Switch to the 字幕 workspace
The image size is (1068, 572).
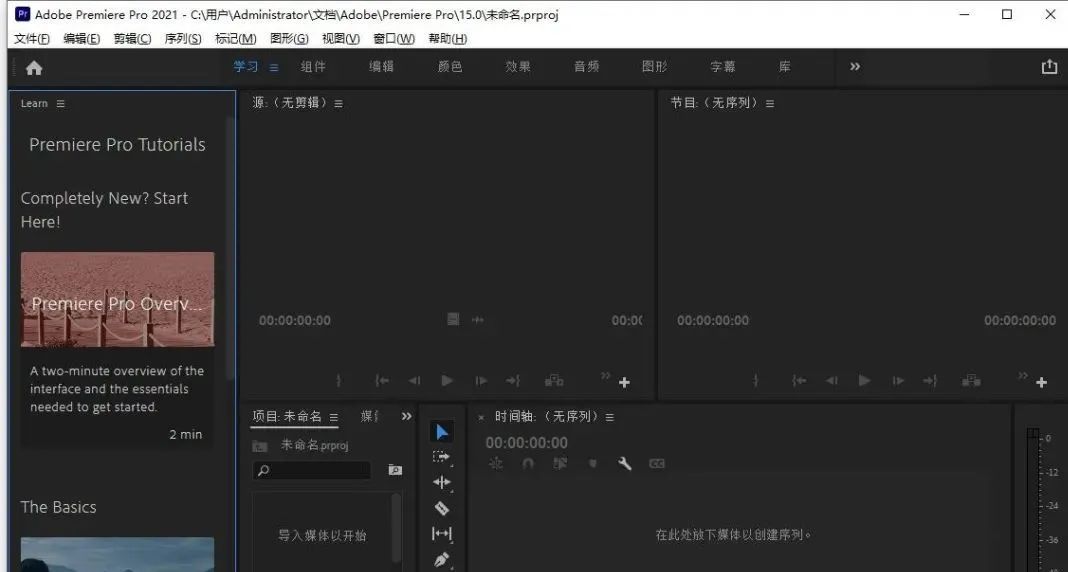[x=723, y=67]
